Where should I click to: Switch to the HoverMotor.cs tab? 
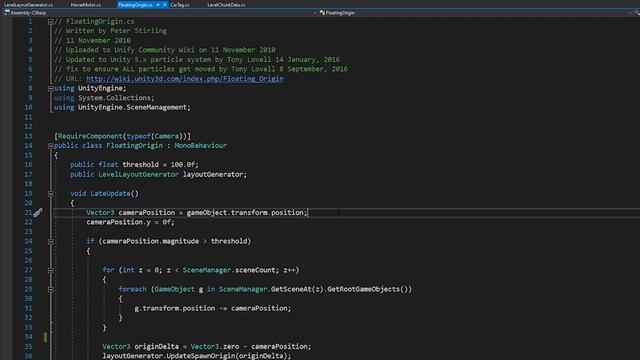pos(85,5)
